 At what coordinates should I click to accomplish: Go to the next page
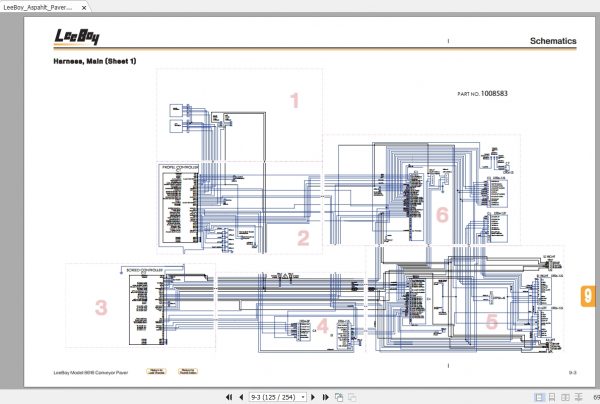tap(313, 397)
